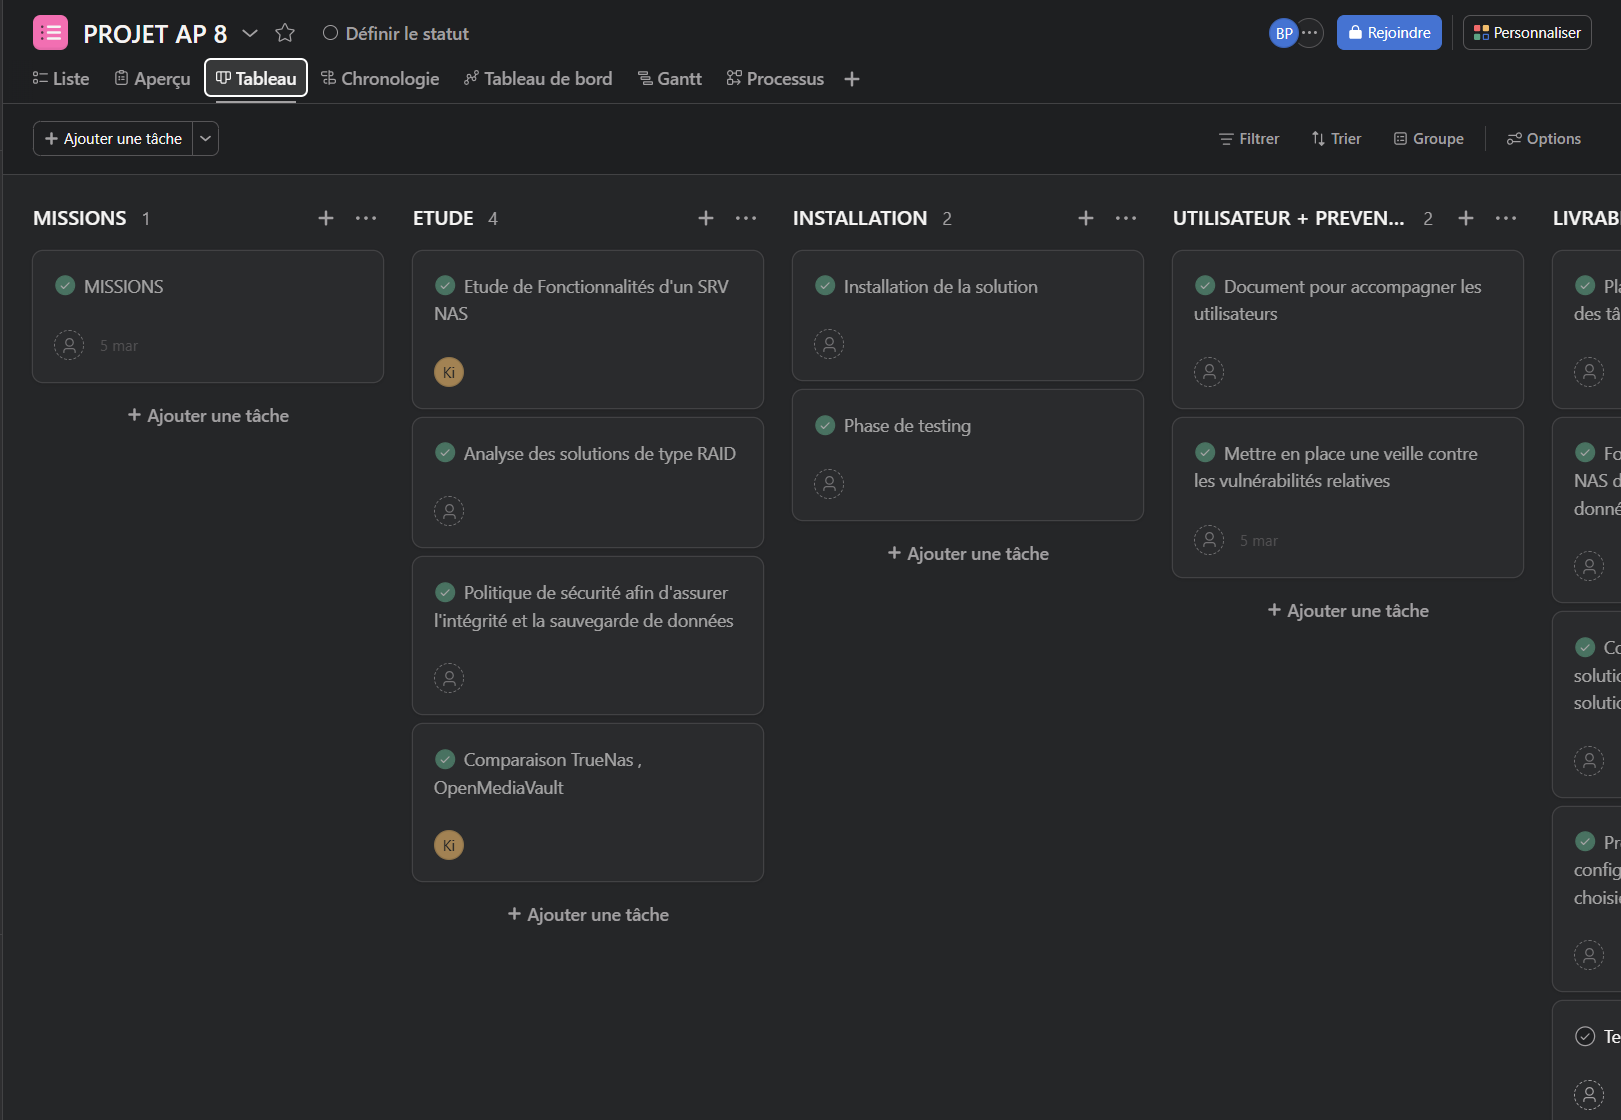The height and width of the screenshot is (1120, 1621).
Task: Add a new view tab with plus icon
Action: click(x=852, y=79)
